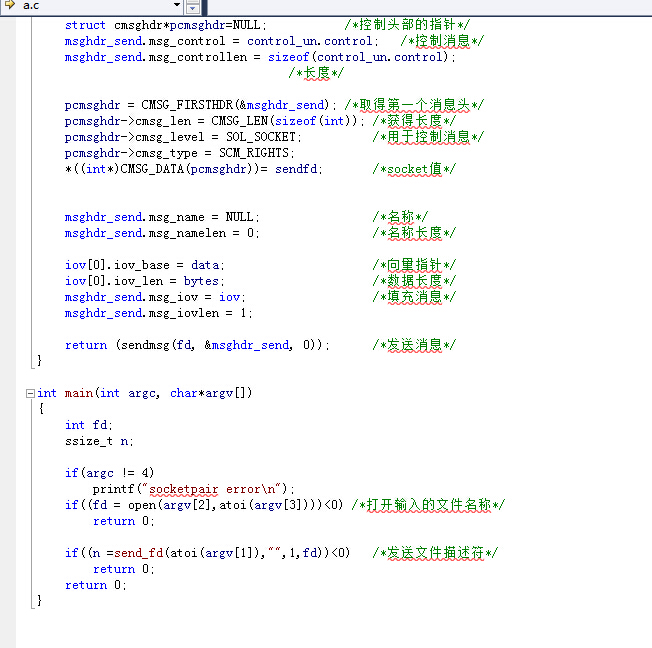The image size is (652, 648).
Task: Click the '/*打开输入的文件名称*/' comment
Action: pyautogui.click(x=428, y=505)
